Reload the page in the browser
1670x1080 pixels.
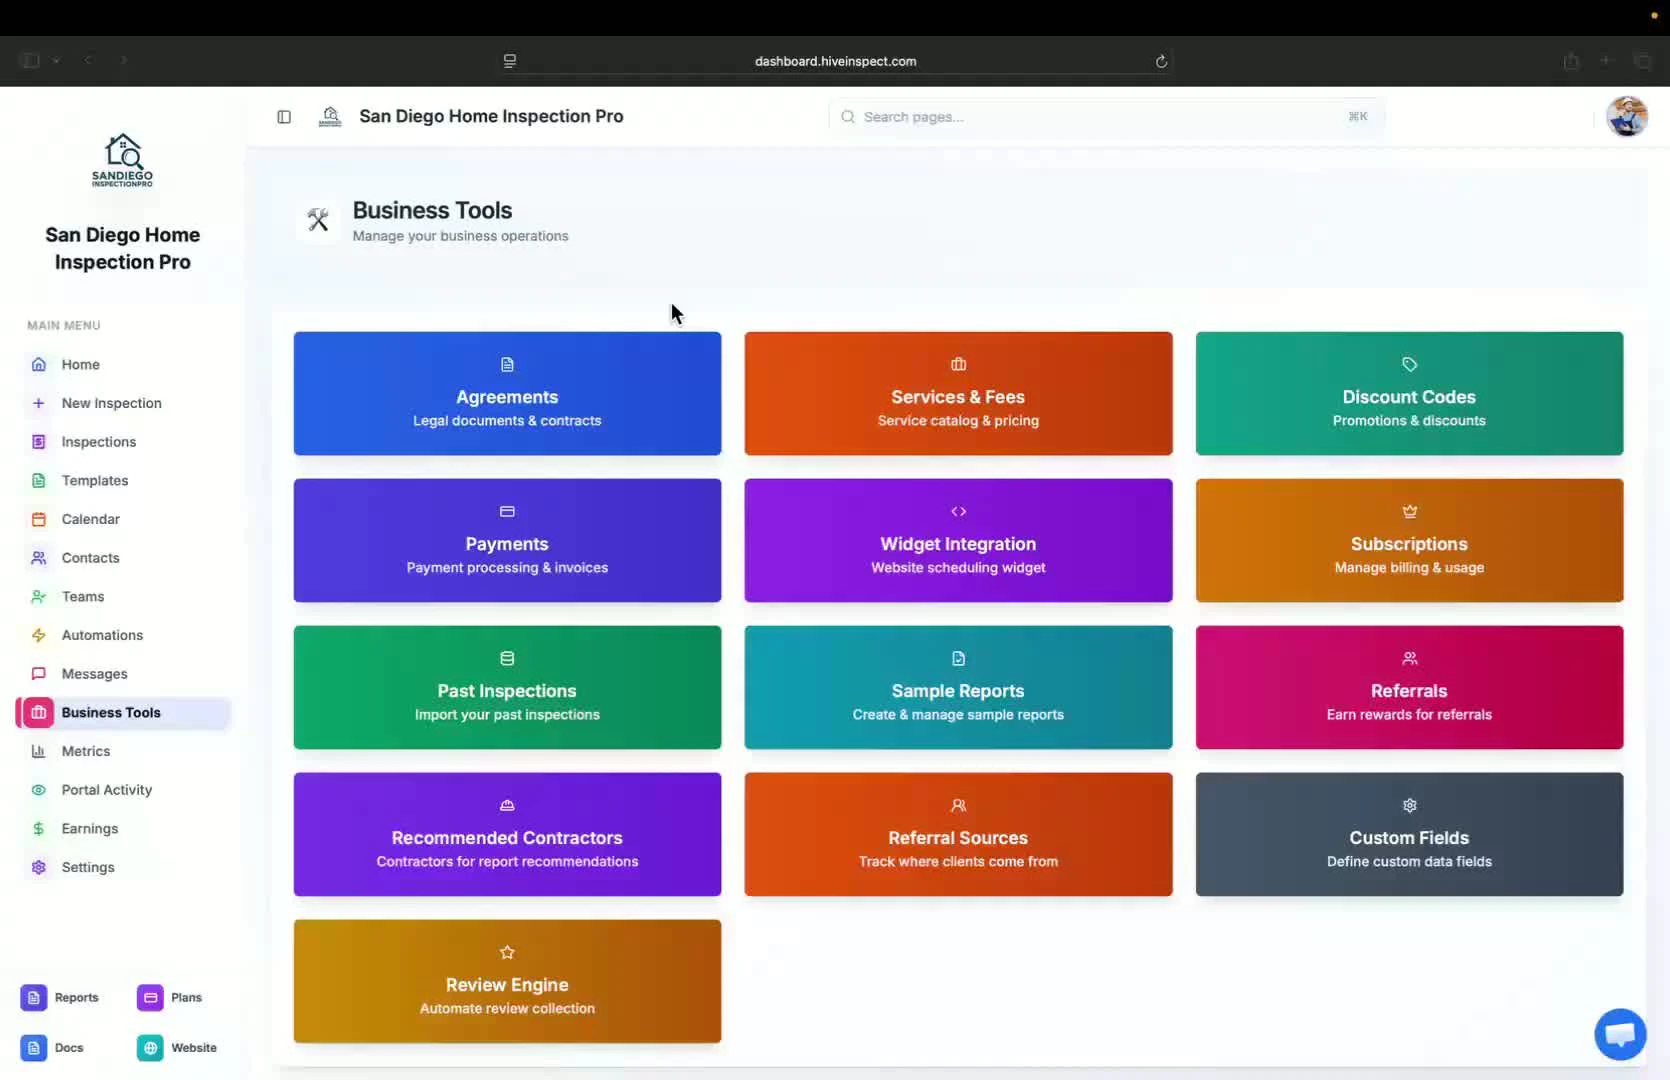(1161, 60)
